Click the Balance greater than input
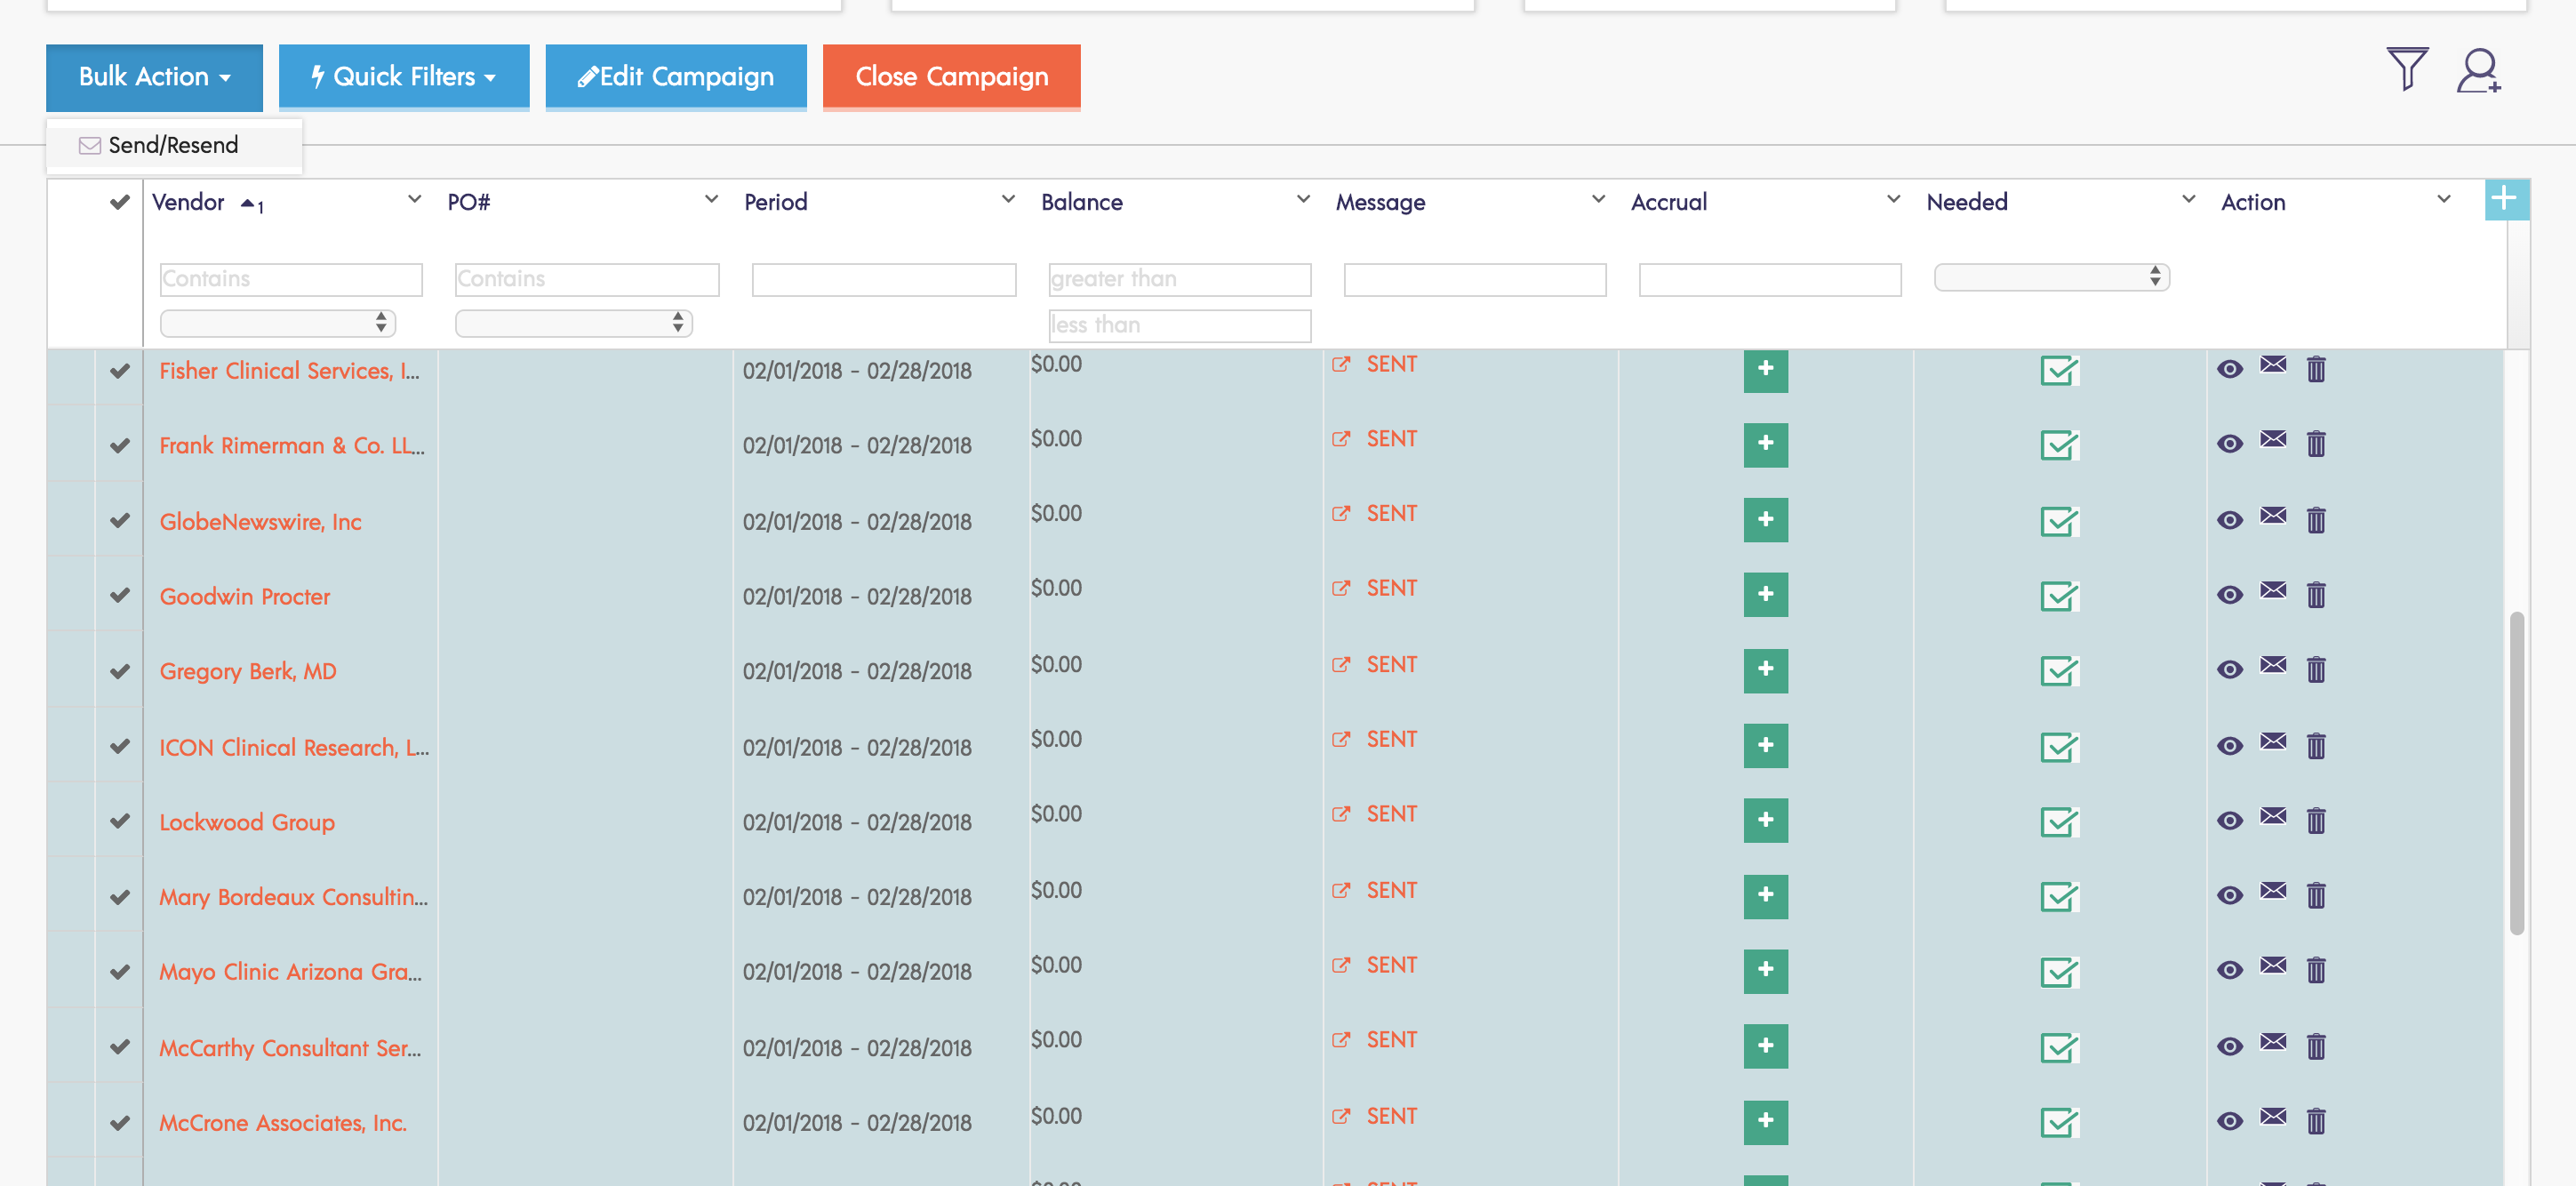 pyautogui.click(x=1179, y=279)
